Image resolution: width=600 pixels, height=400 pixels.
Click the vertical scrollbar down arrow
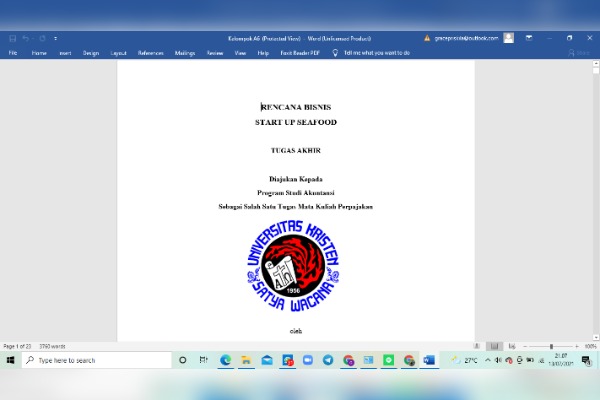coord(596,337)
